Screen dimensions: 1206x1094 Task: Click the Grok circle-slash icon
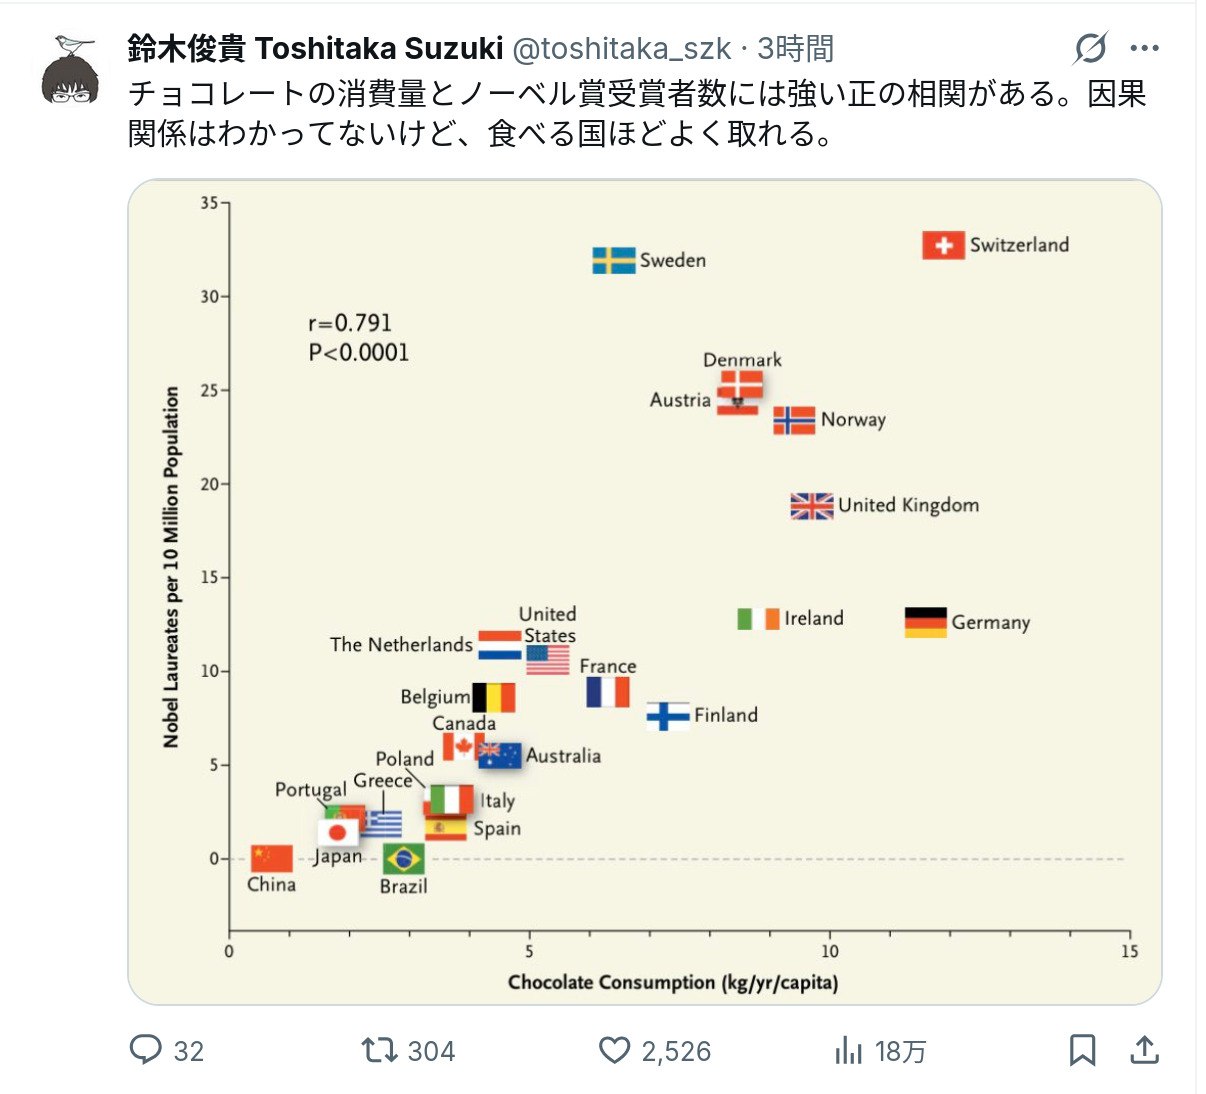[1090, 48]
